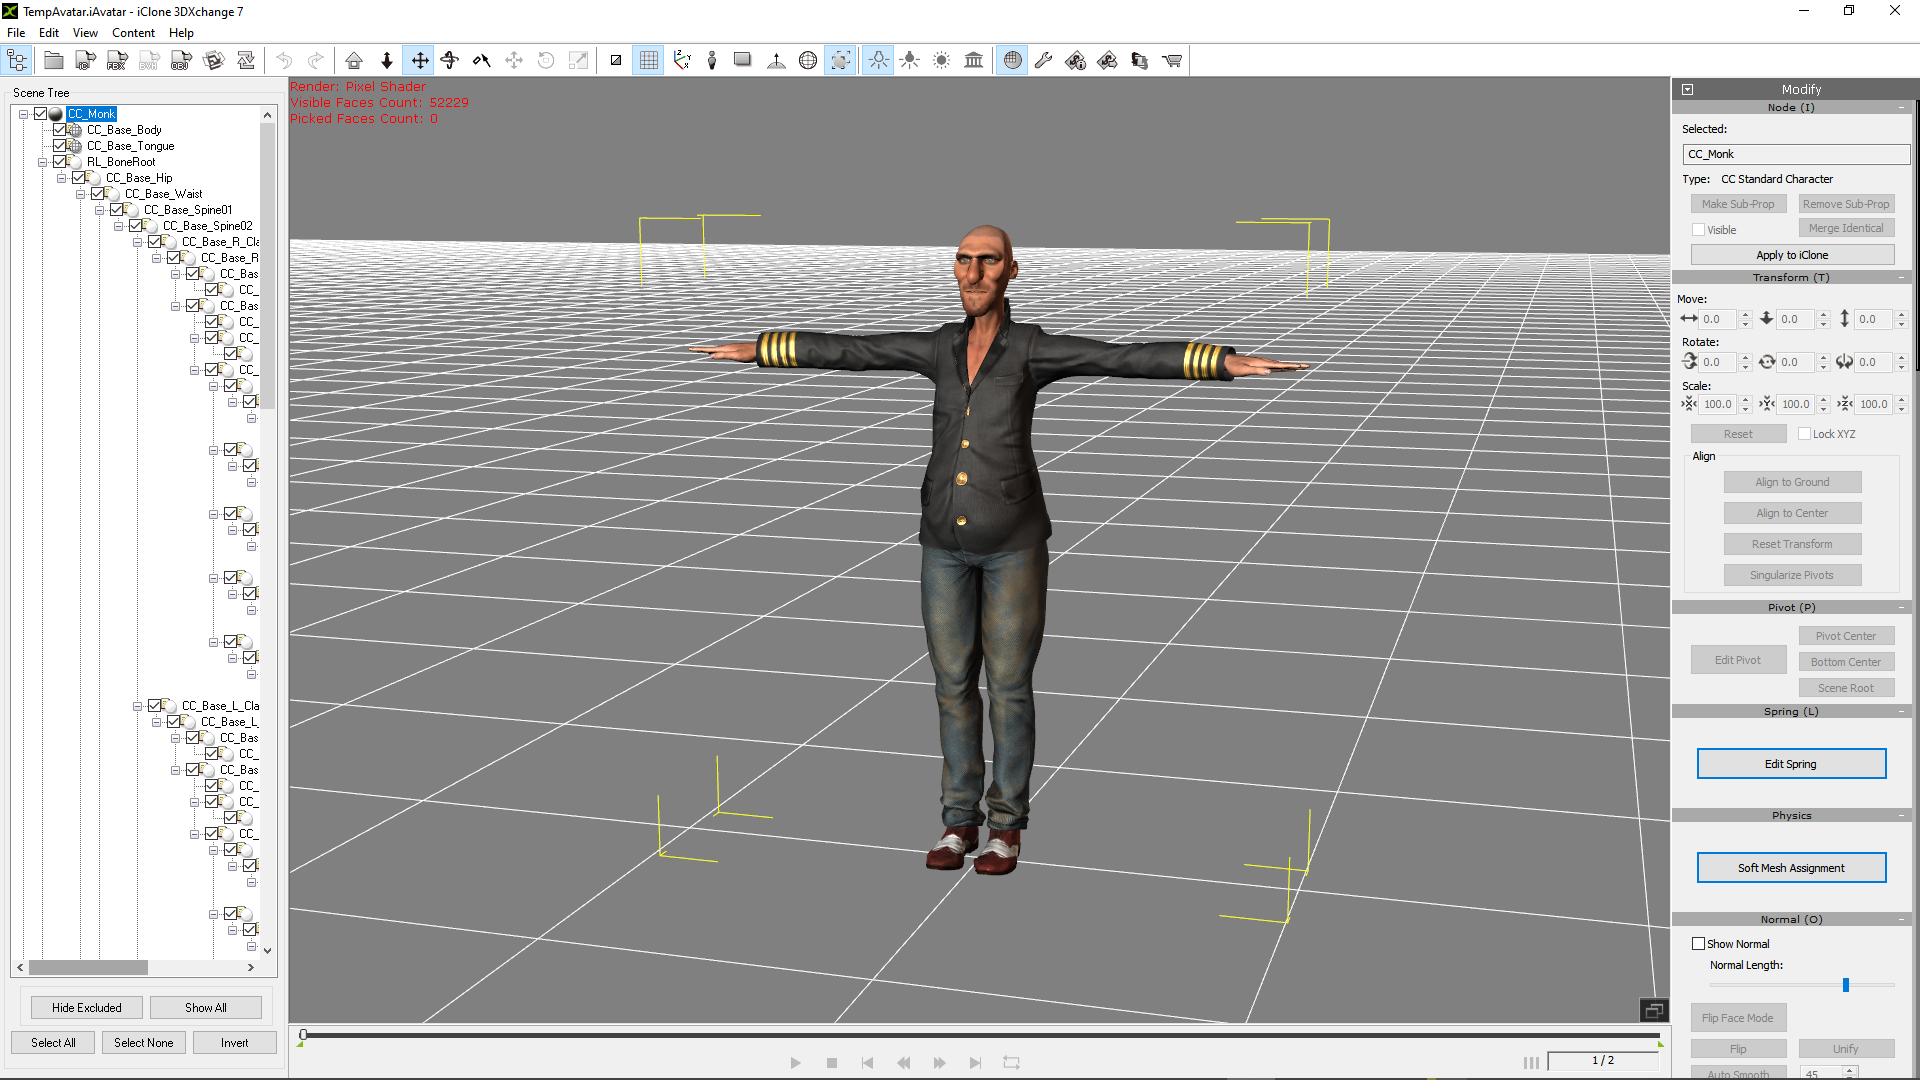The image size is (1920, 1080).
Task: Click the frame counter field 1 / 2
Action: pos(1603,1061)
